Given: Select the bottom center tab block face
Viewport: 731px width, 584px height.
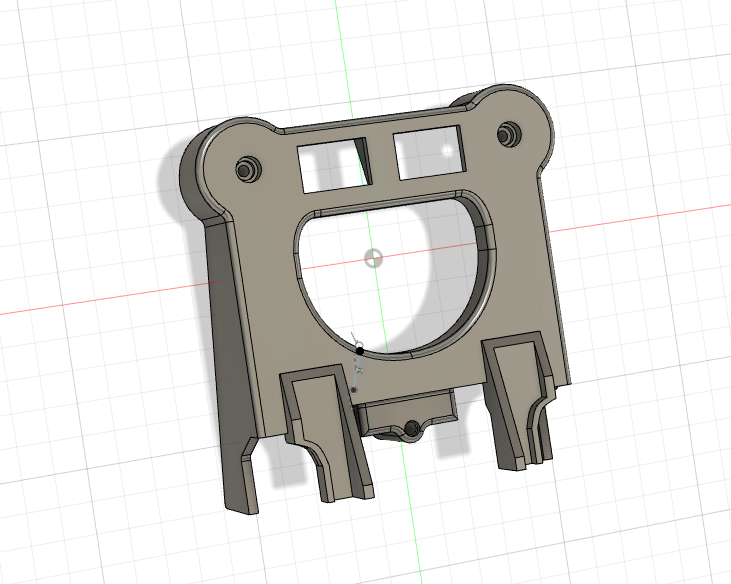Looking at the screenshot, I should click(406, 408).
